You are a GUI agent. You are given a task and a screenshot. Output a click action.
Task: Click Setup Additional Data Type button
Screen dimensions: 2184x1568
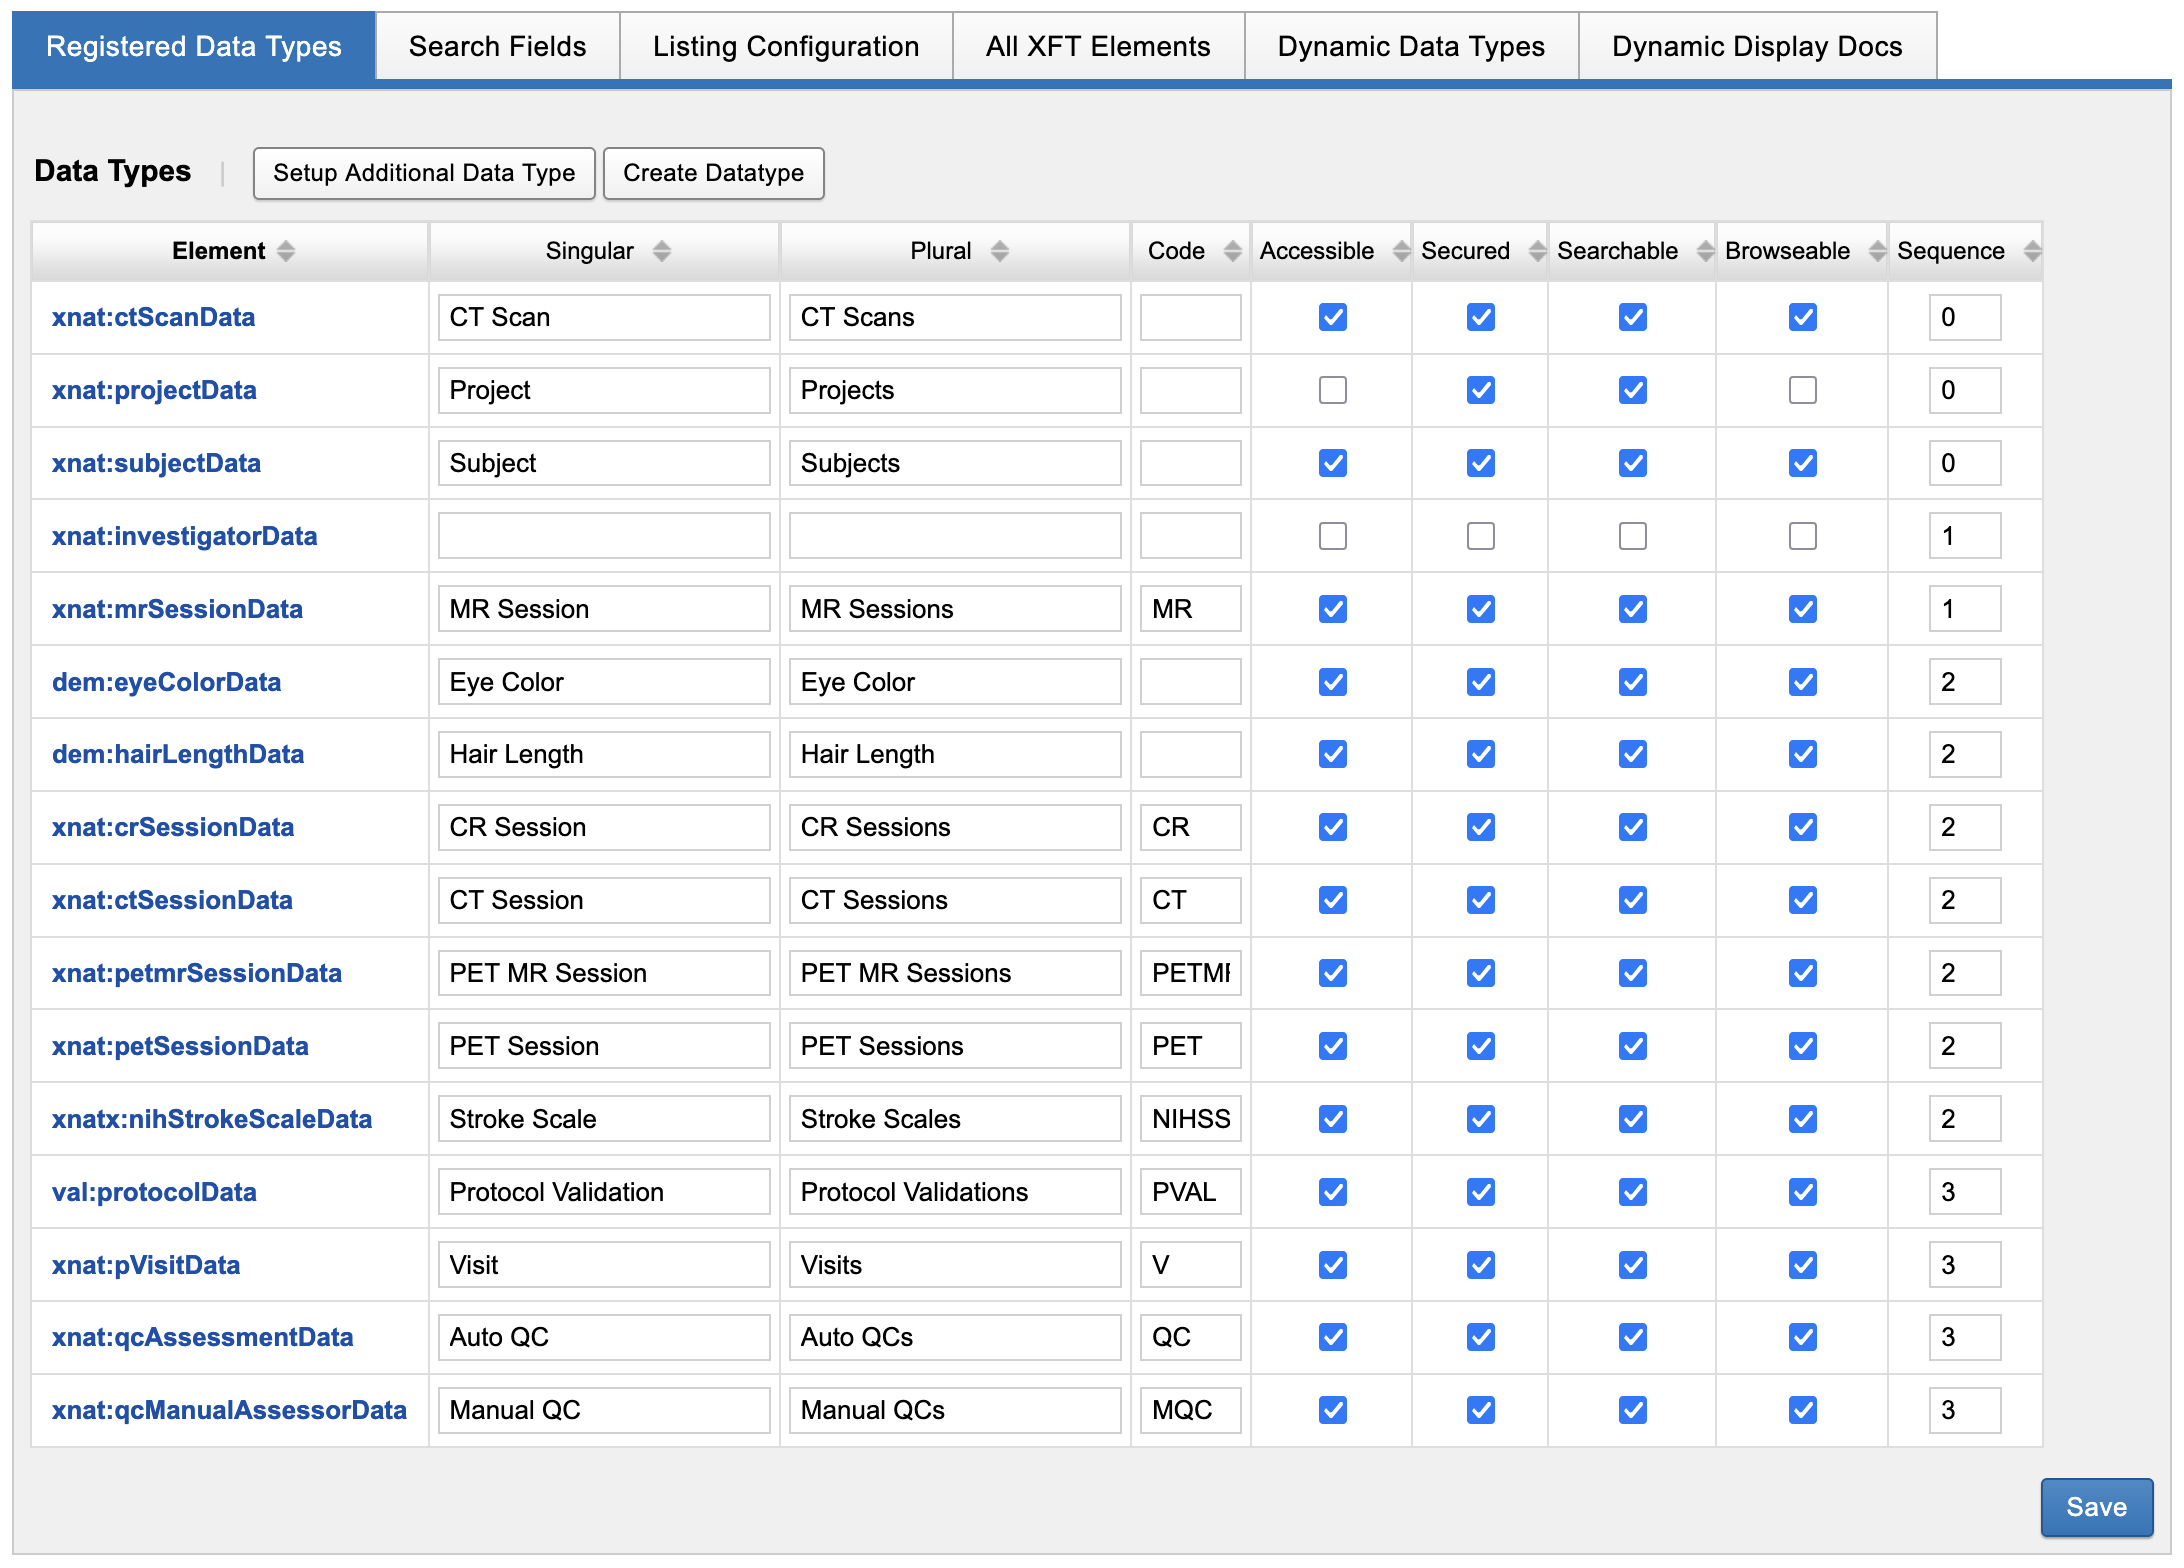tap(424, 173)
